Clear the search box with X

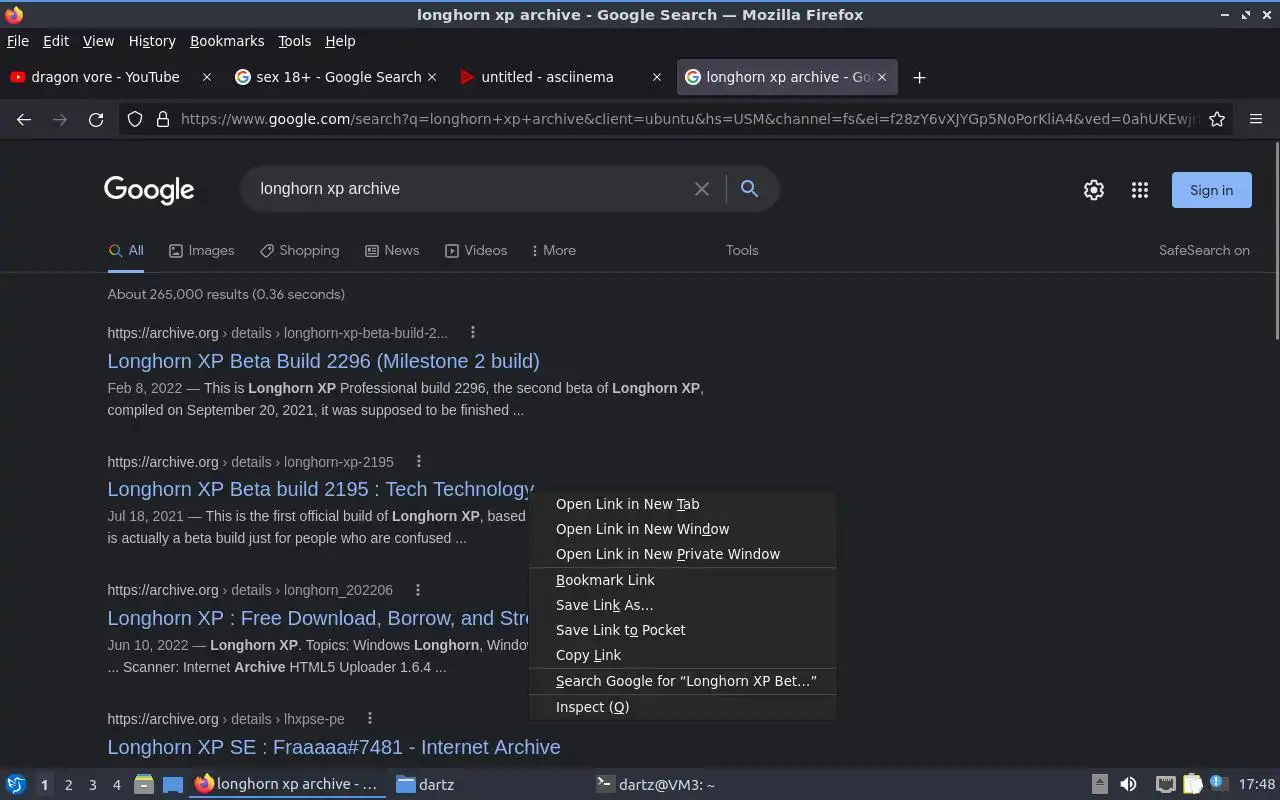pyautogui.click(x=702, y=189)
